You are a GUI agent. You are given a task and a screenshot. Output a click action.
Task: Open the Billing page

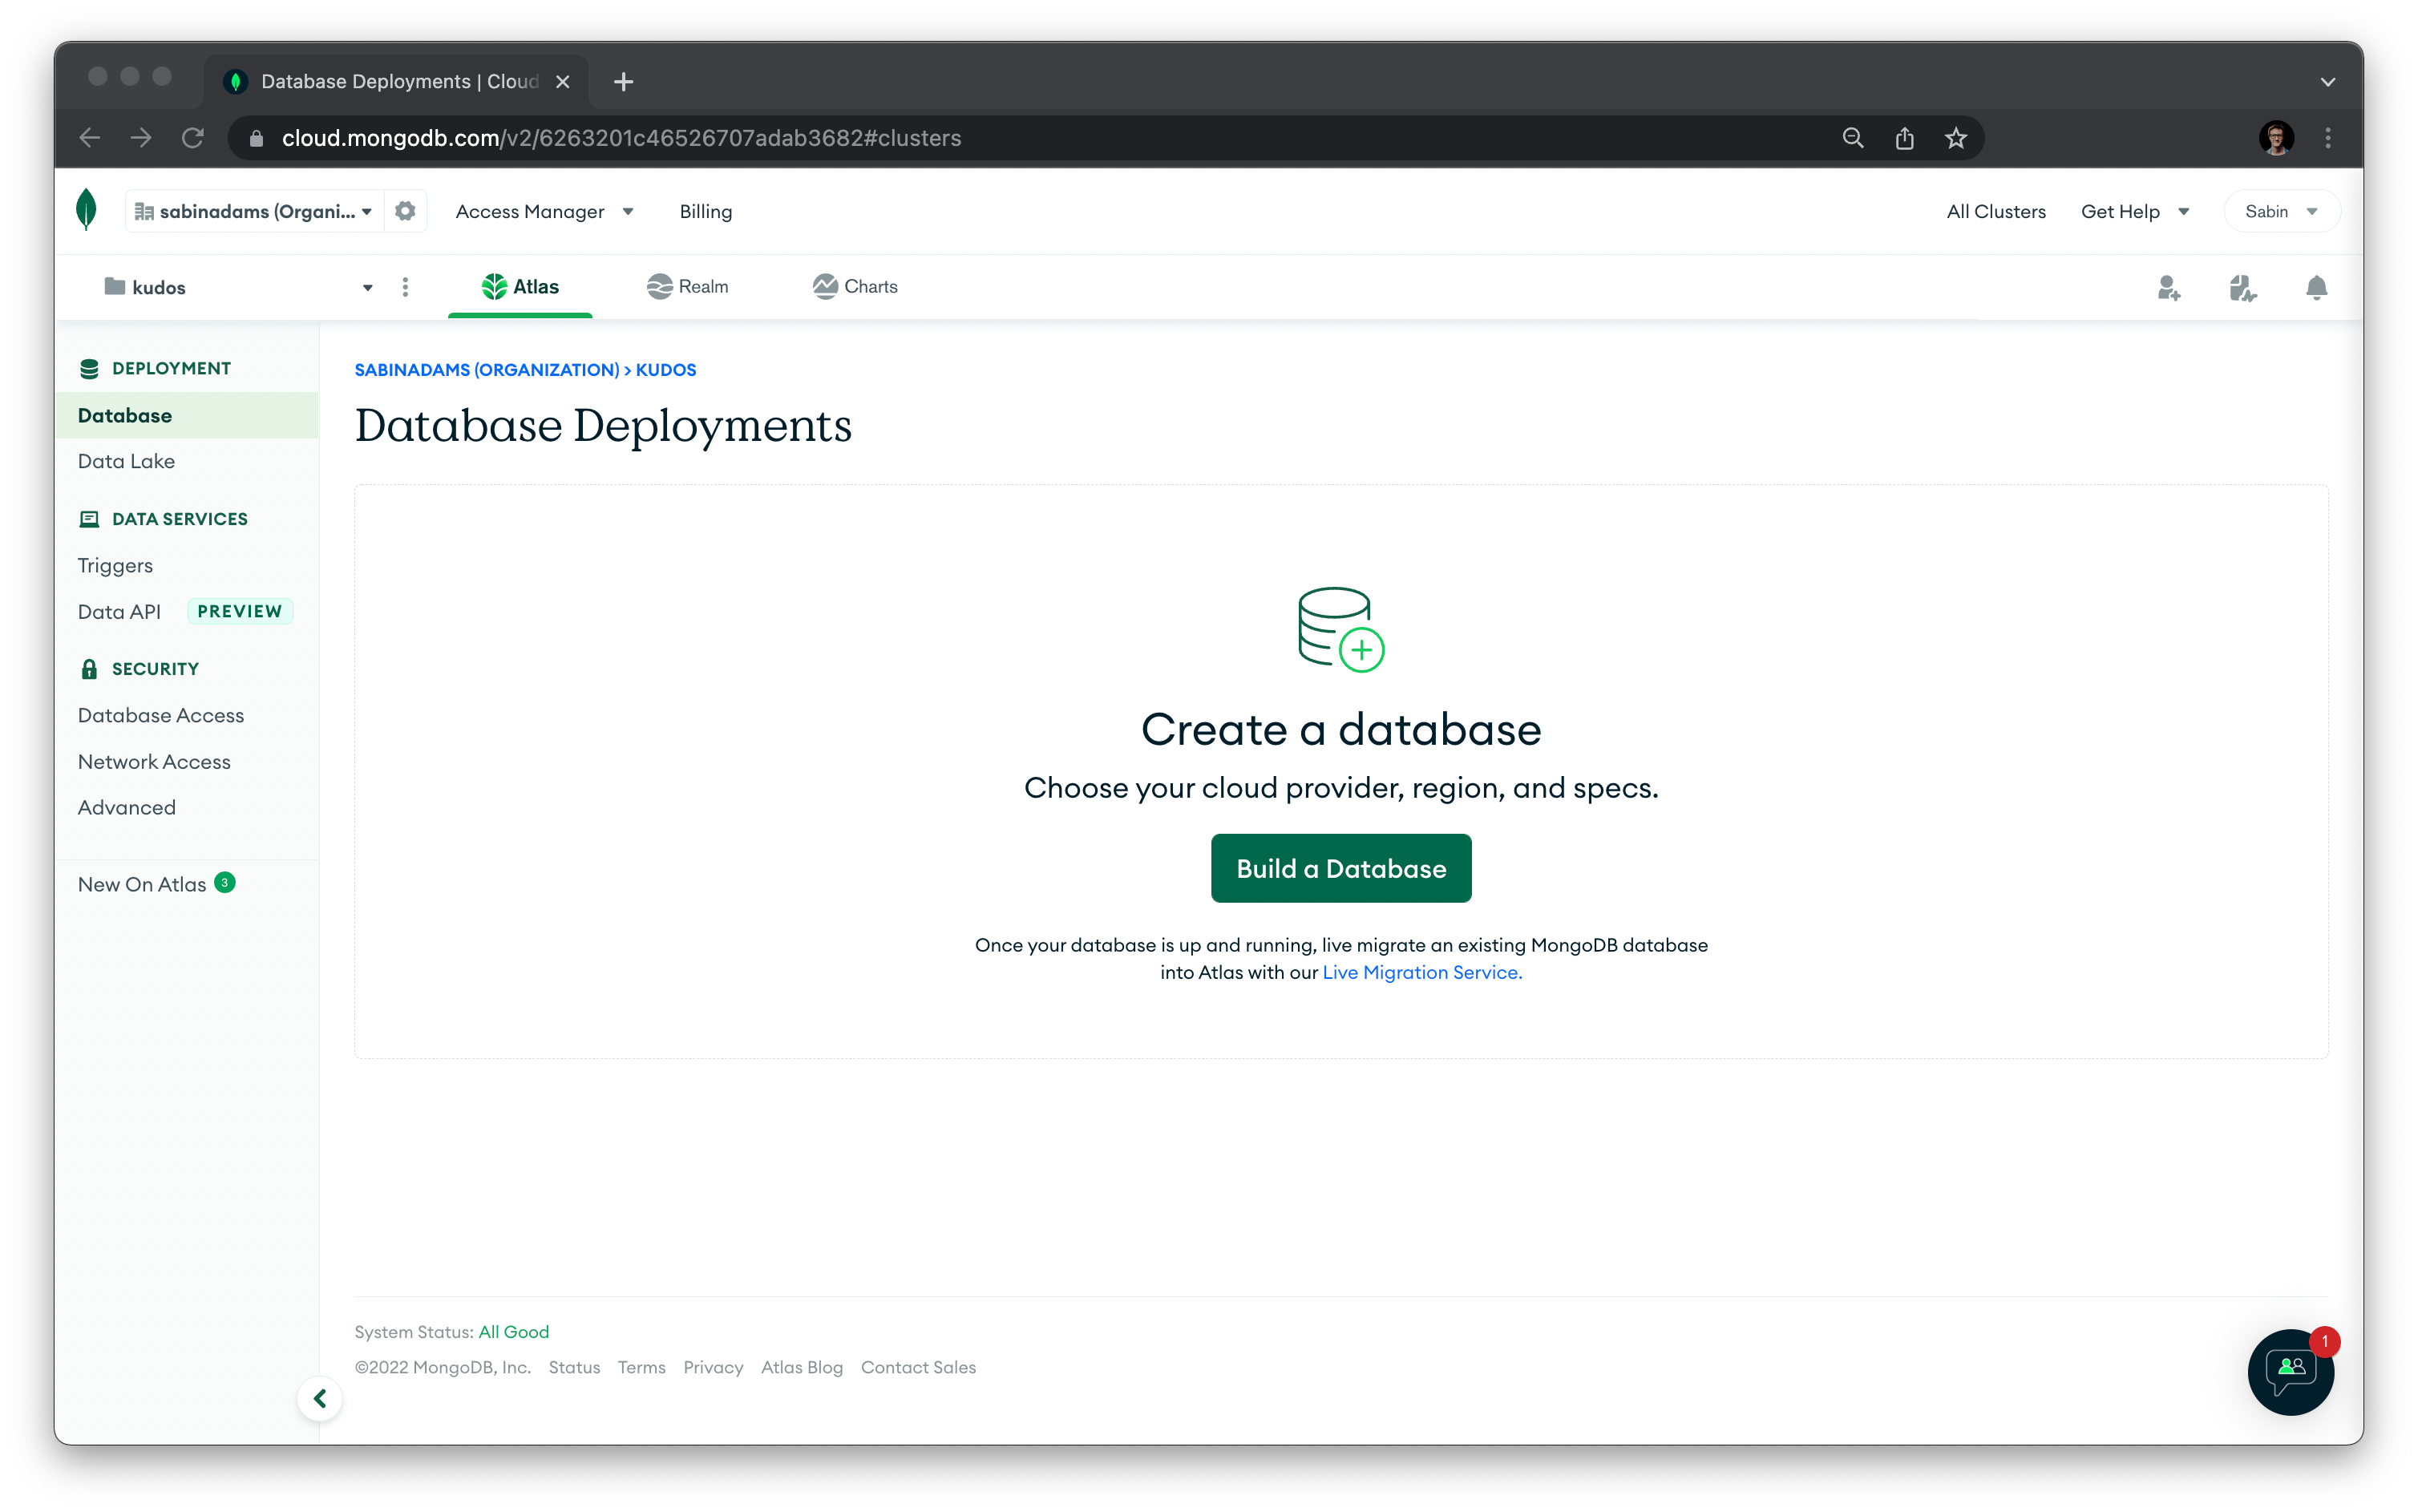click(706, 211)
